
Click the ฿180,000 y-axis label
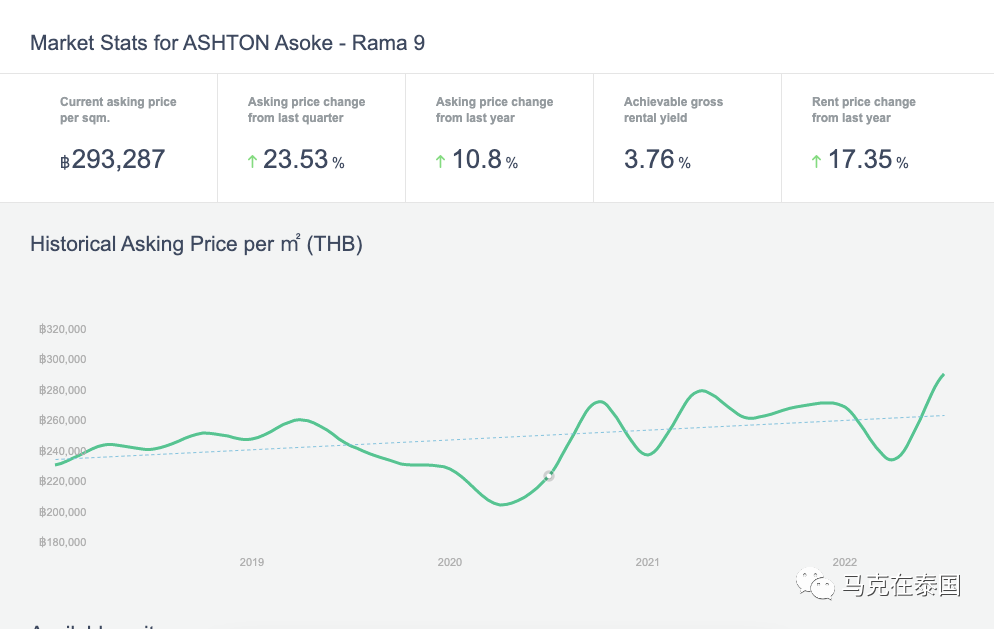[x=63, y=542]
